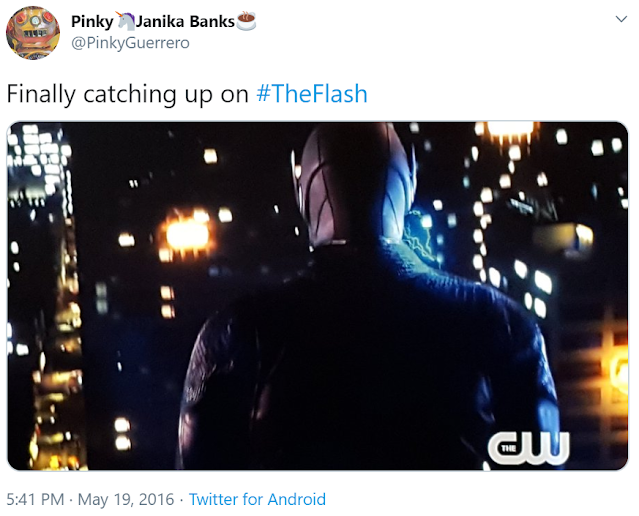
Task: Select the word 'Janika' in the display name
Action: click(160, 21)
